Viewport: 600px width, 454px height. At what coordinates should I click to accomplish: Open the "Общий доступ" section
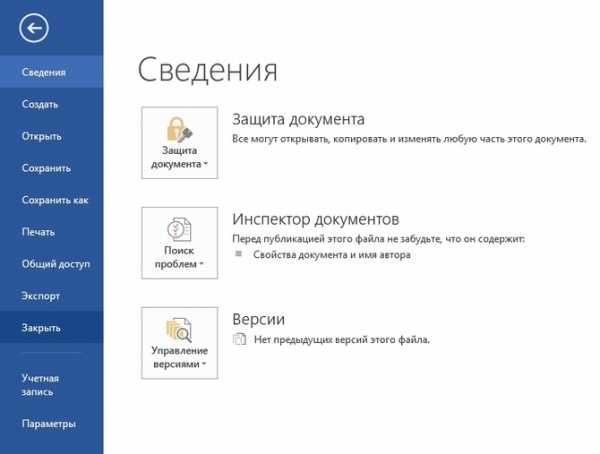[56, 264]
